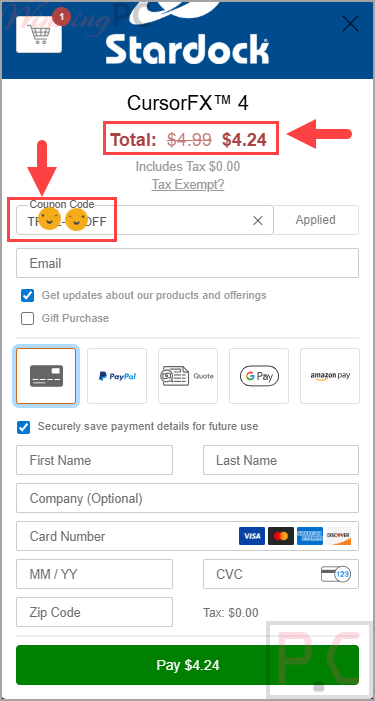Open the Tax Exempt? link
Screen dimensions: 375x701
click(188, 184)
